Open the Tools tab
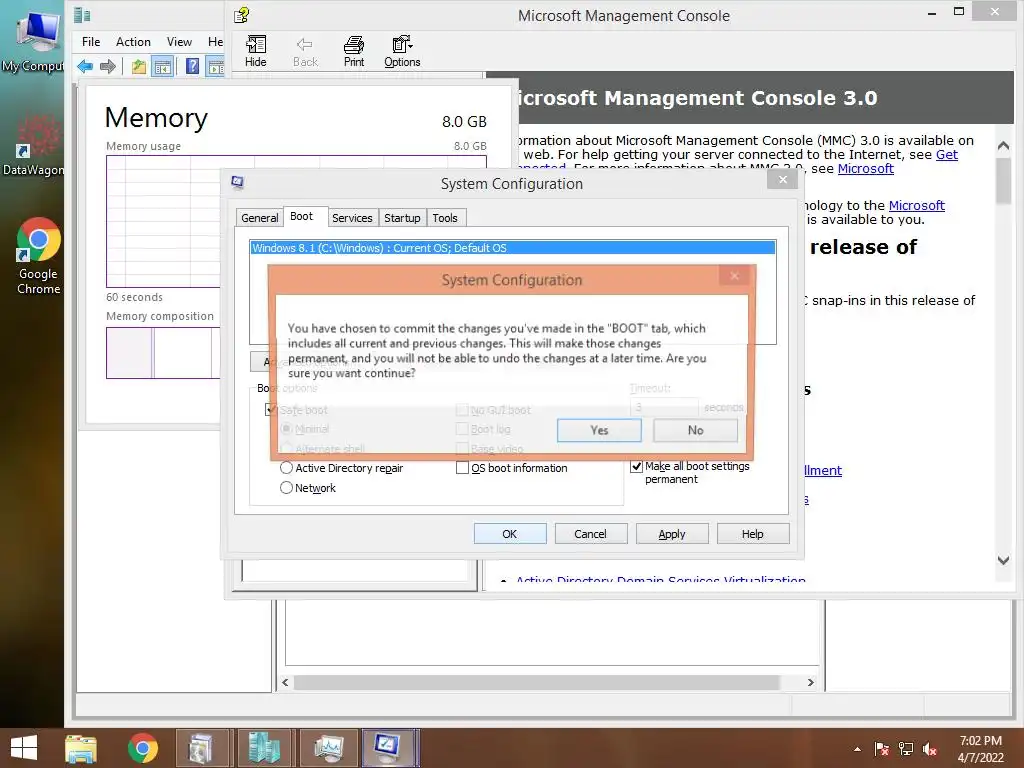Viewport: 1024px width, 768px height. pos(445,217)
